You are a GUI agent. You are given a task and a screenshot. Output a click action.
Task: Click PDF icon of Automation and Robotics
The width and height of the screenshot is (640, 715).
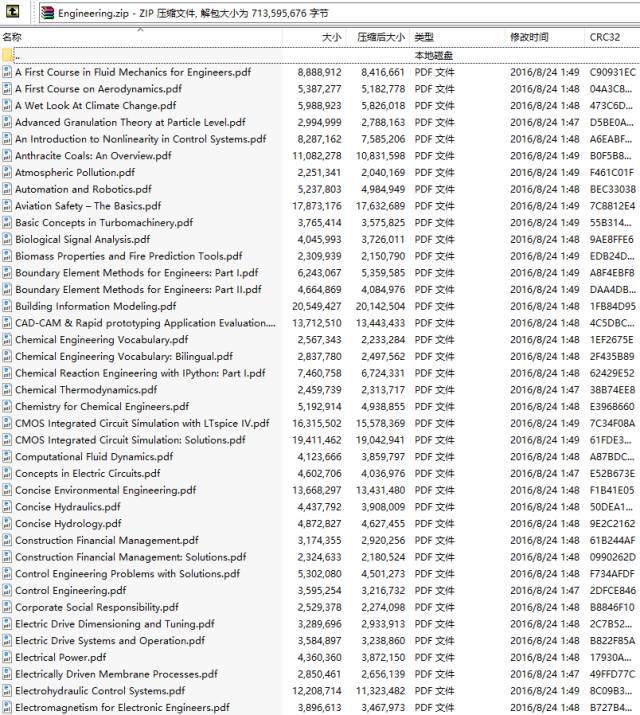tap(7, 189)
